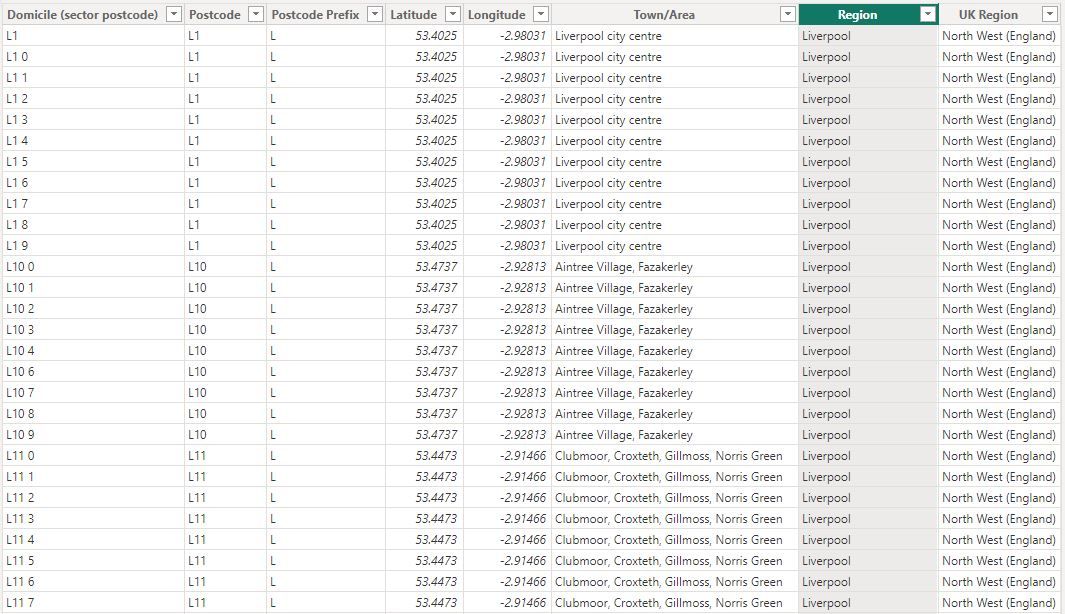The image size is (1065, 614).
Task: Open the Longitude column filter dropdown
Action: click(x=541, y=14)
